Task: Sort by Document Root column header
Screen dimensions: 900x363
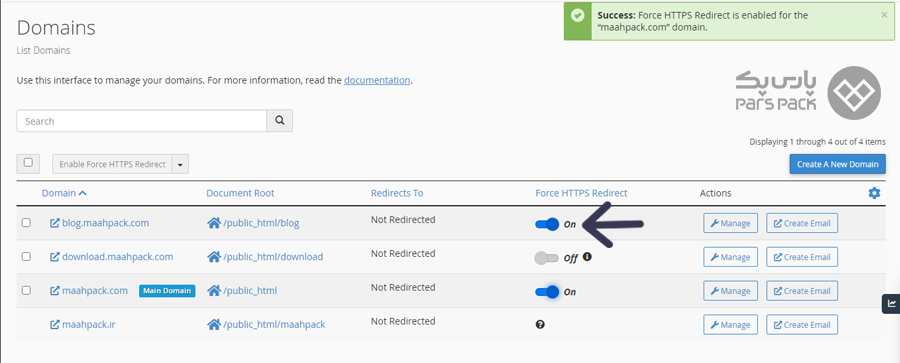Action: (x=240, y=193)
